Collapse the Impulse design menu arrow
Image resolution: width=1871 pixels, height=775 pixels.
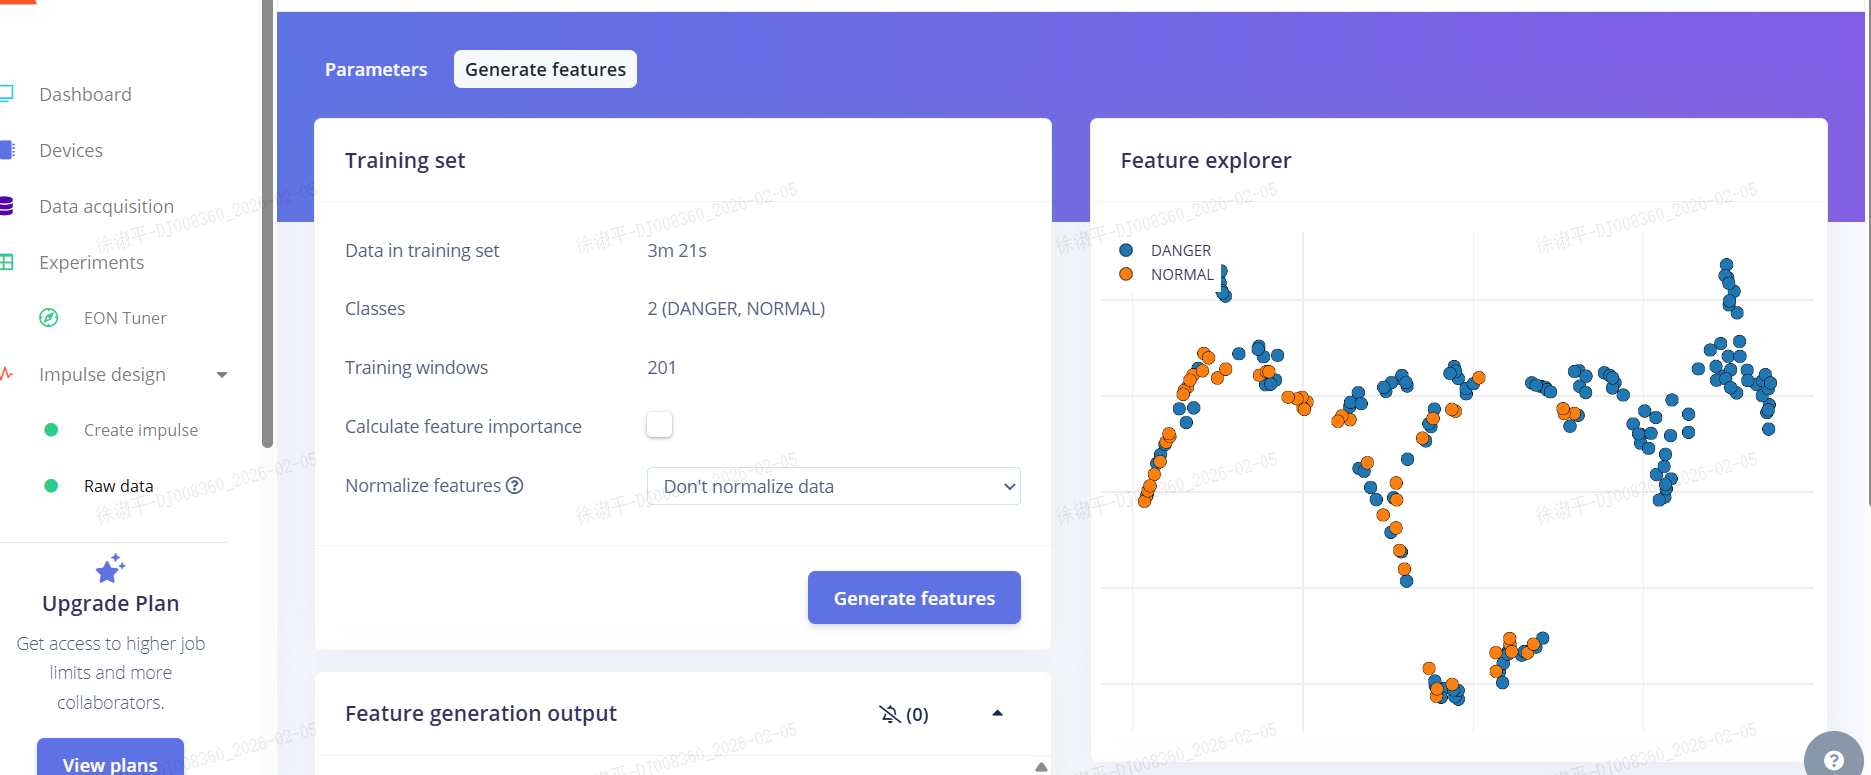[x=222, y=375]
